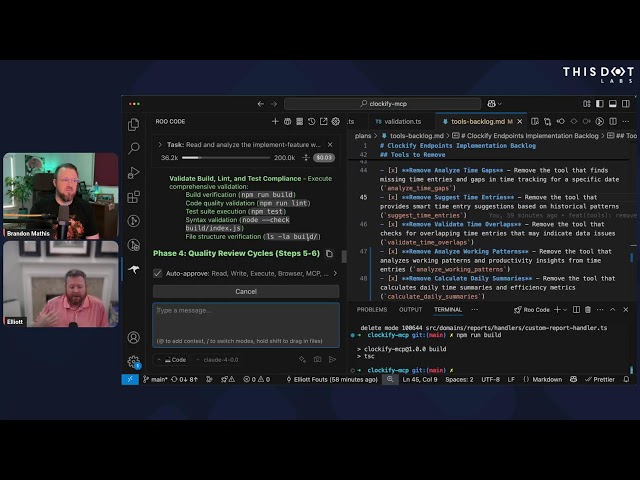Click the $0.03 cost badge
Image resolution: width=640 pixels, height=480 pixels.
tap(324, 158)
